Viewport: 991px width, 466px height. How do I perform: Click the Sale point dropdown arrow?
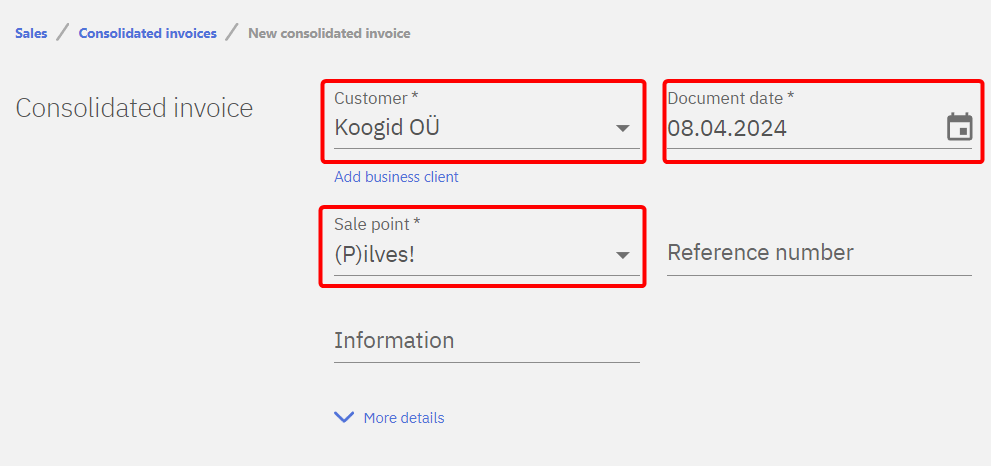[622, 255]
